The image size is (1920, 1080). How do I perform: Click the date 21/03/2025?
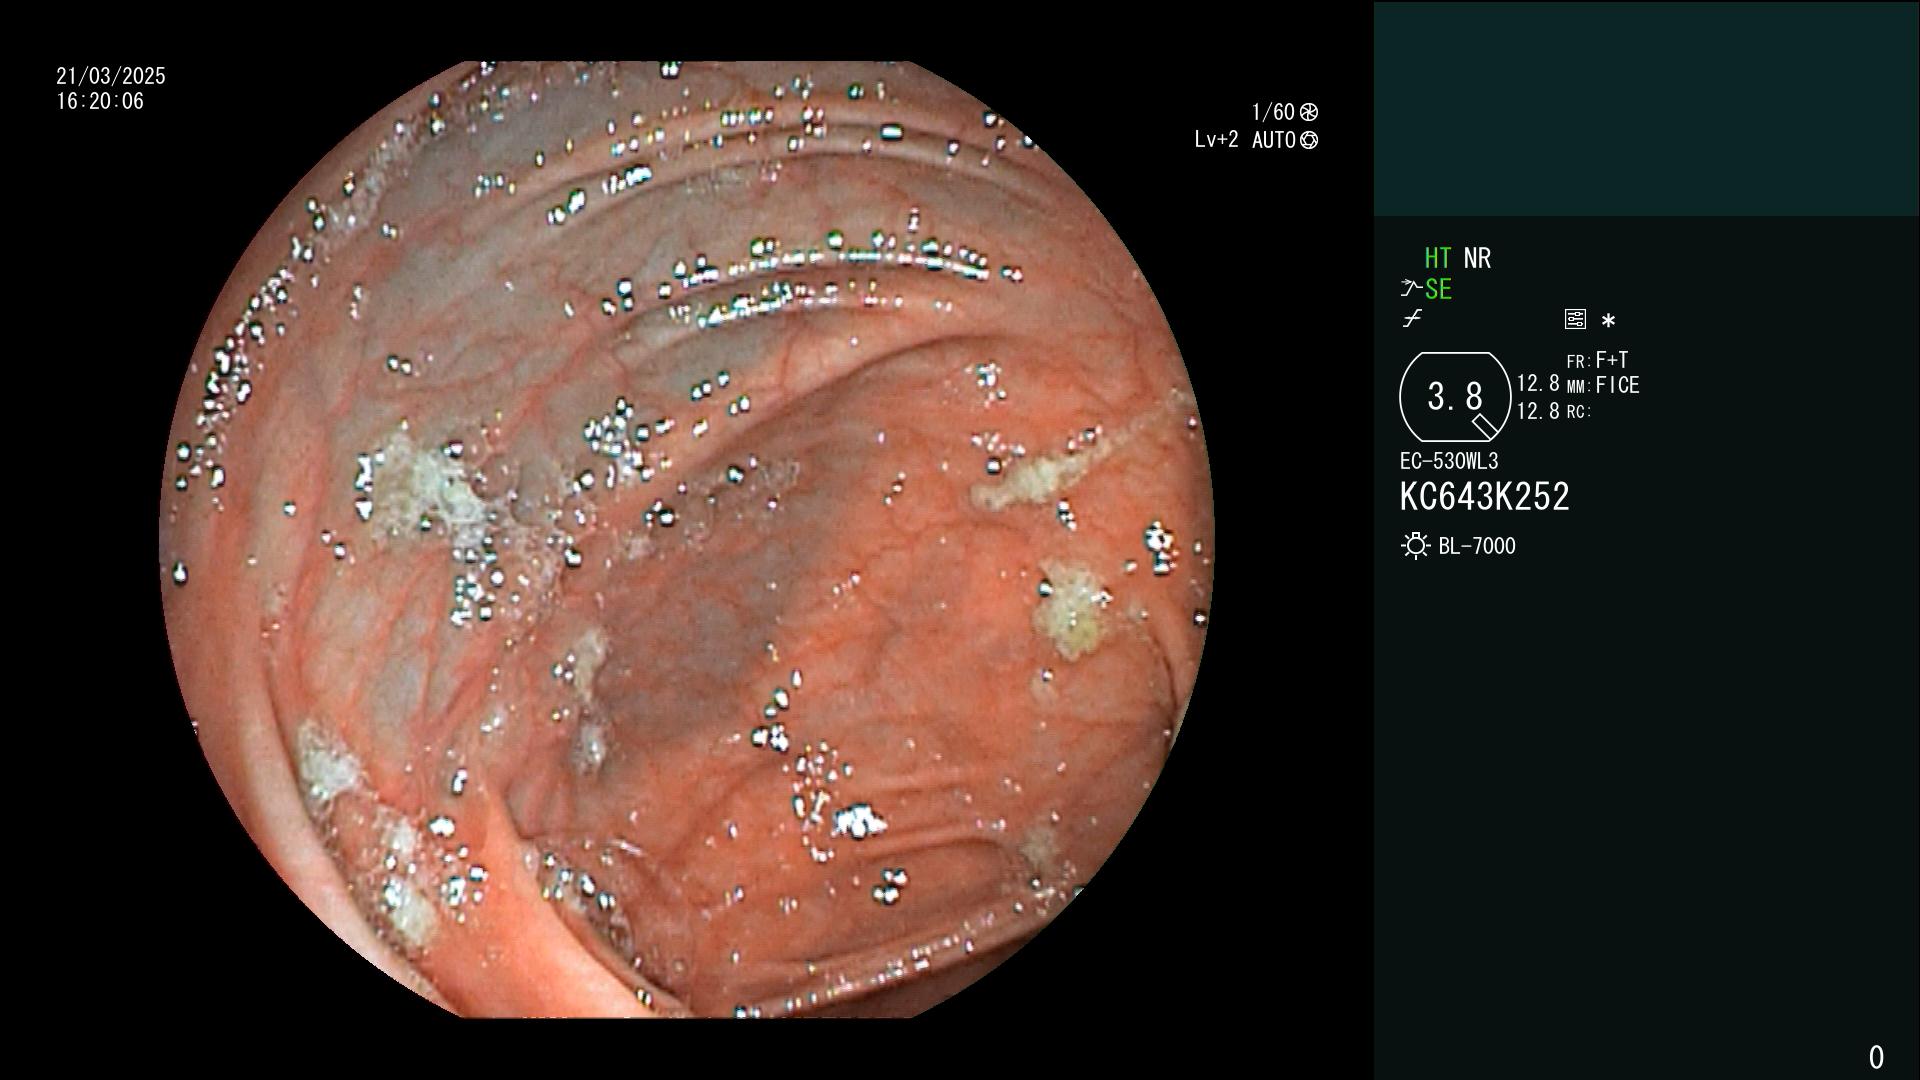click(111, 76)
